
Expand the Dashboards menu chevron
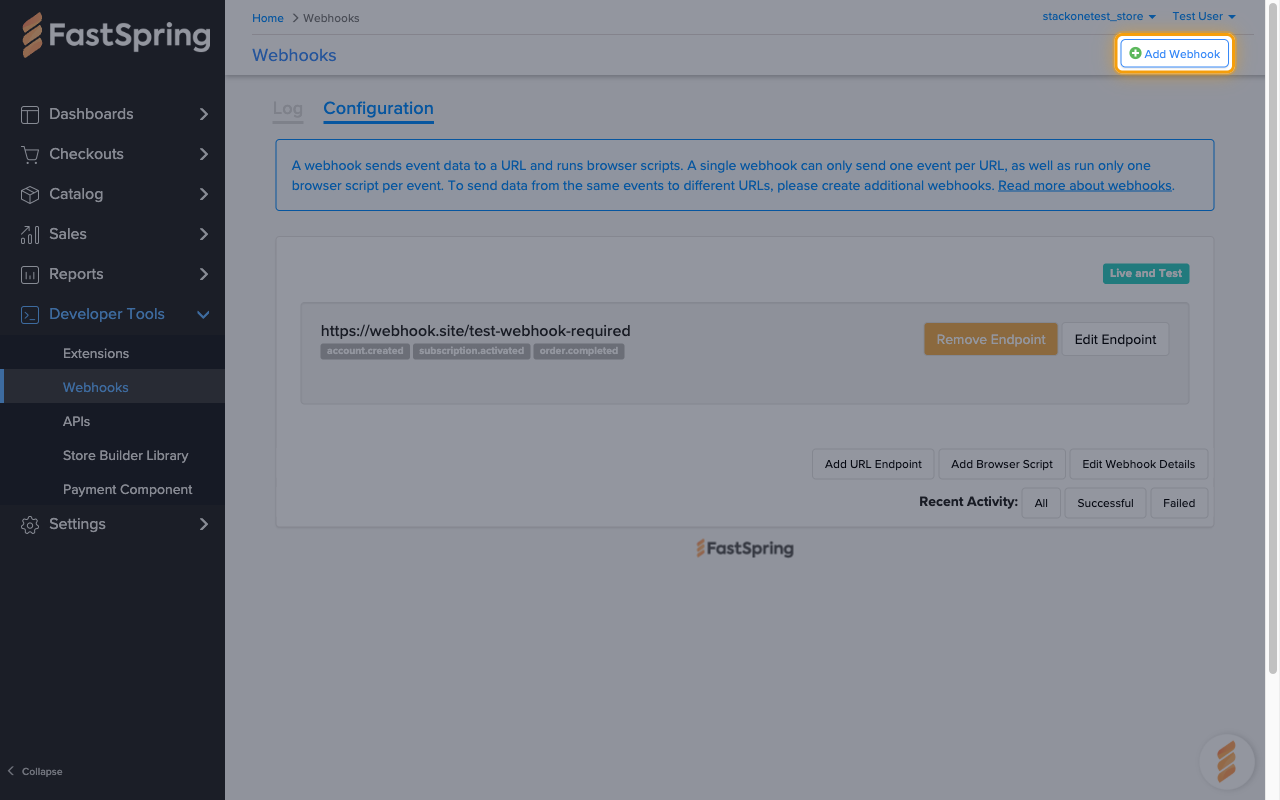click(204, 114)
